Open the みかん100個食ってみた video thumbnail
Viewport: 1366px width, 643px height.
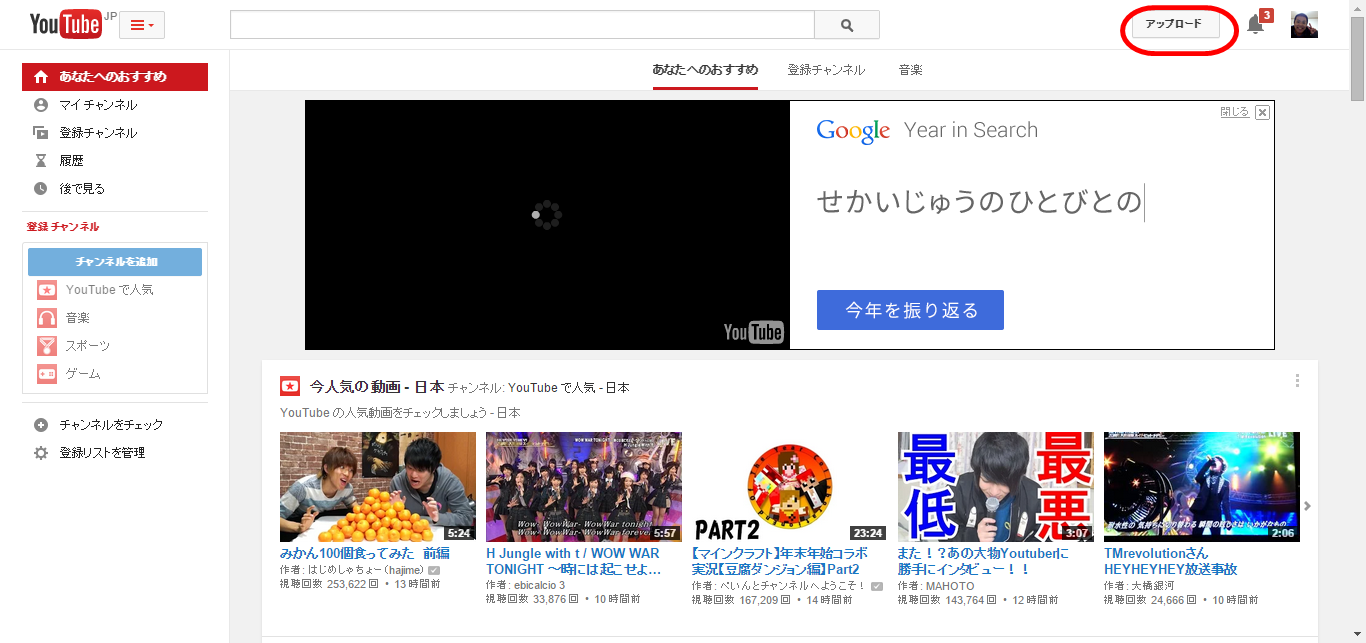click(378, 487)
